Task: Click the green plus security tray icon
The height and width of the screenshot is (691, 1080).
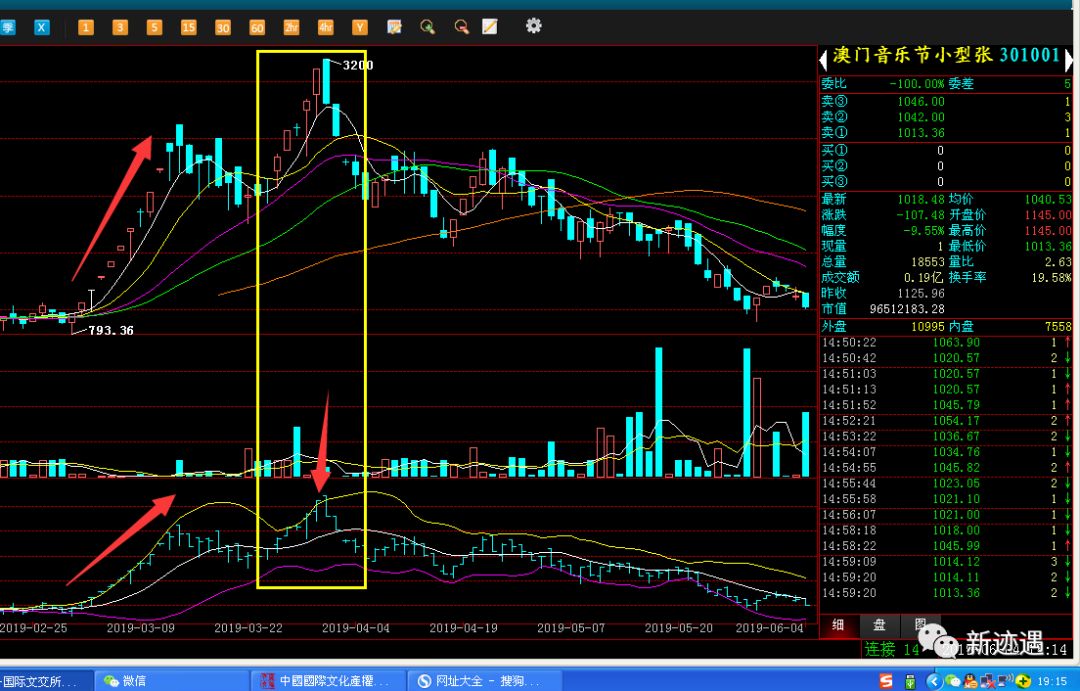Action: pyautogui.click(x=1023, y=681)
